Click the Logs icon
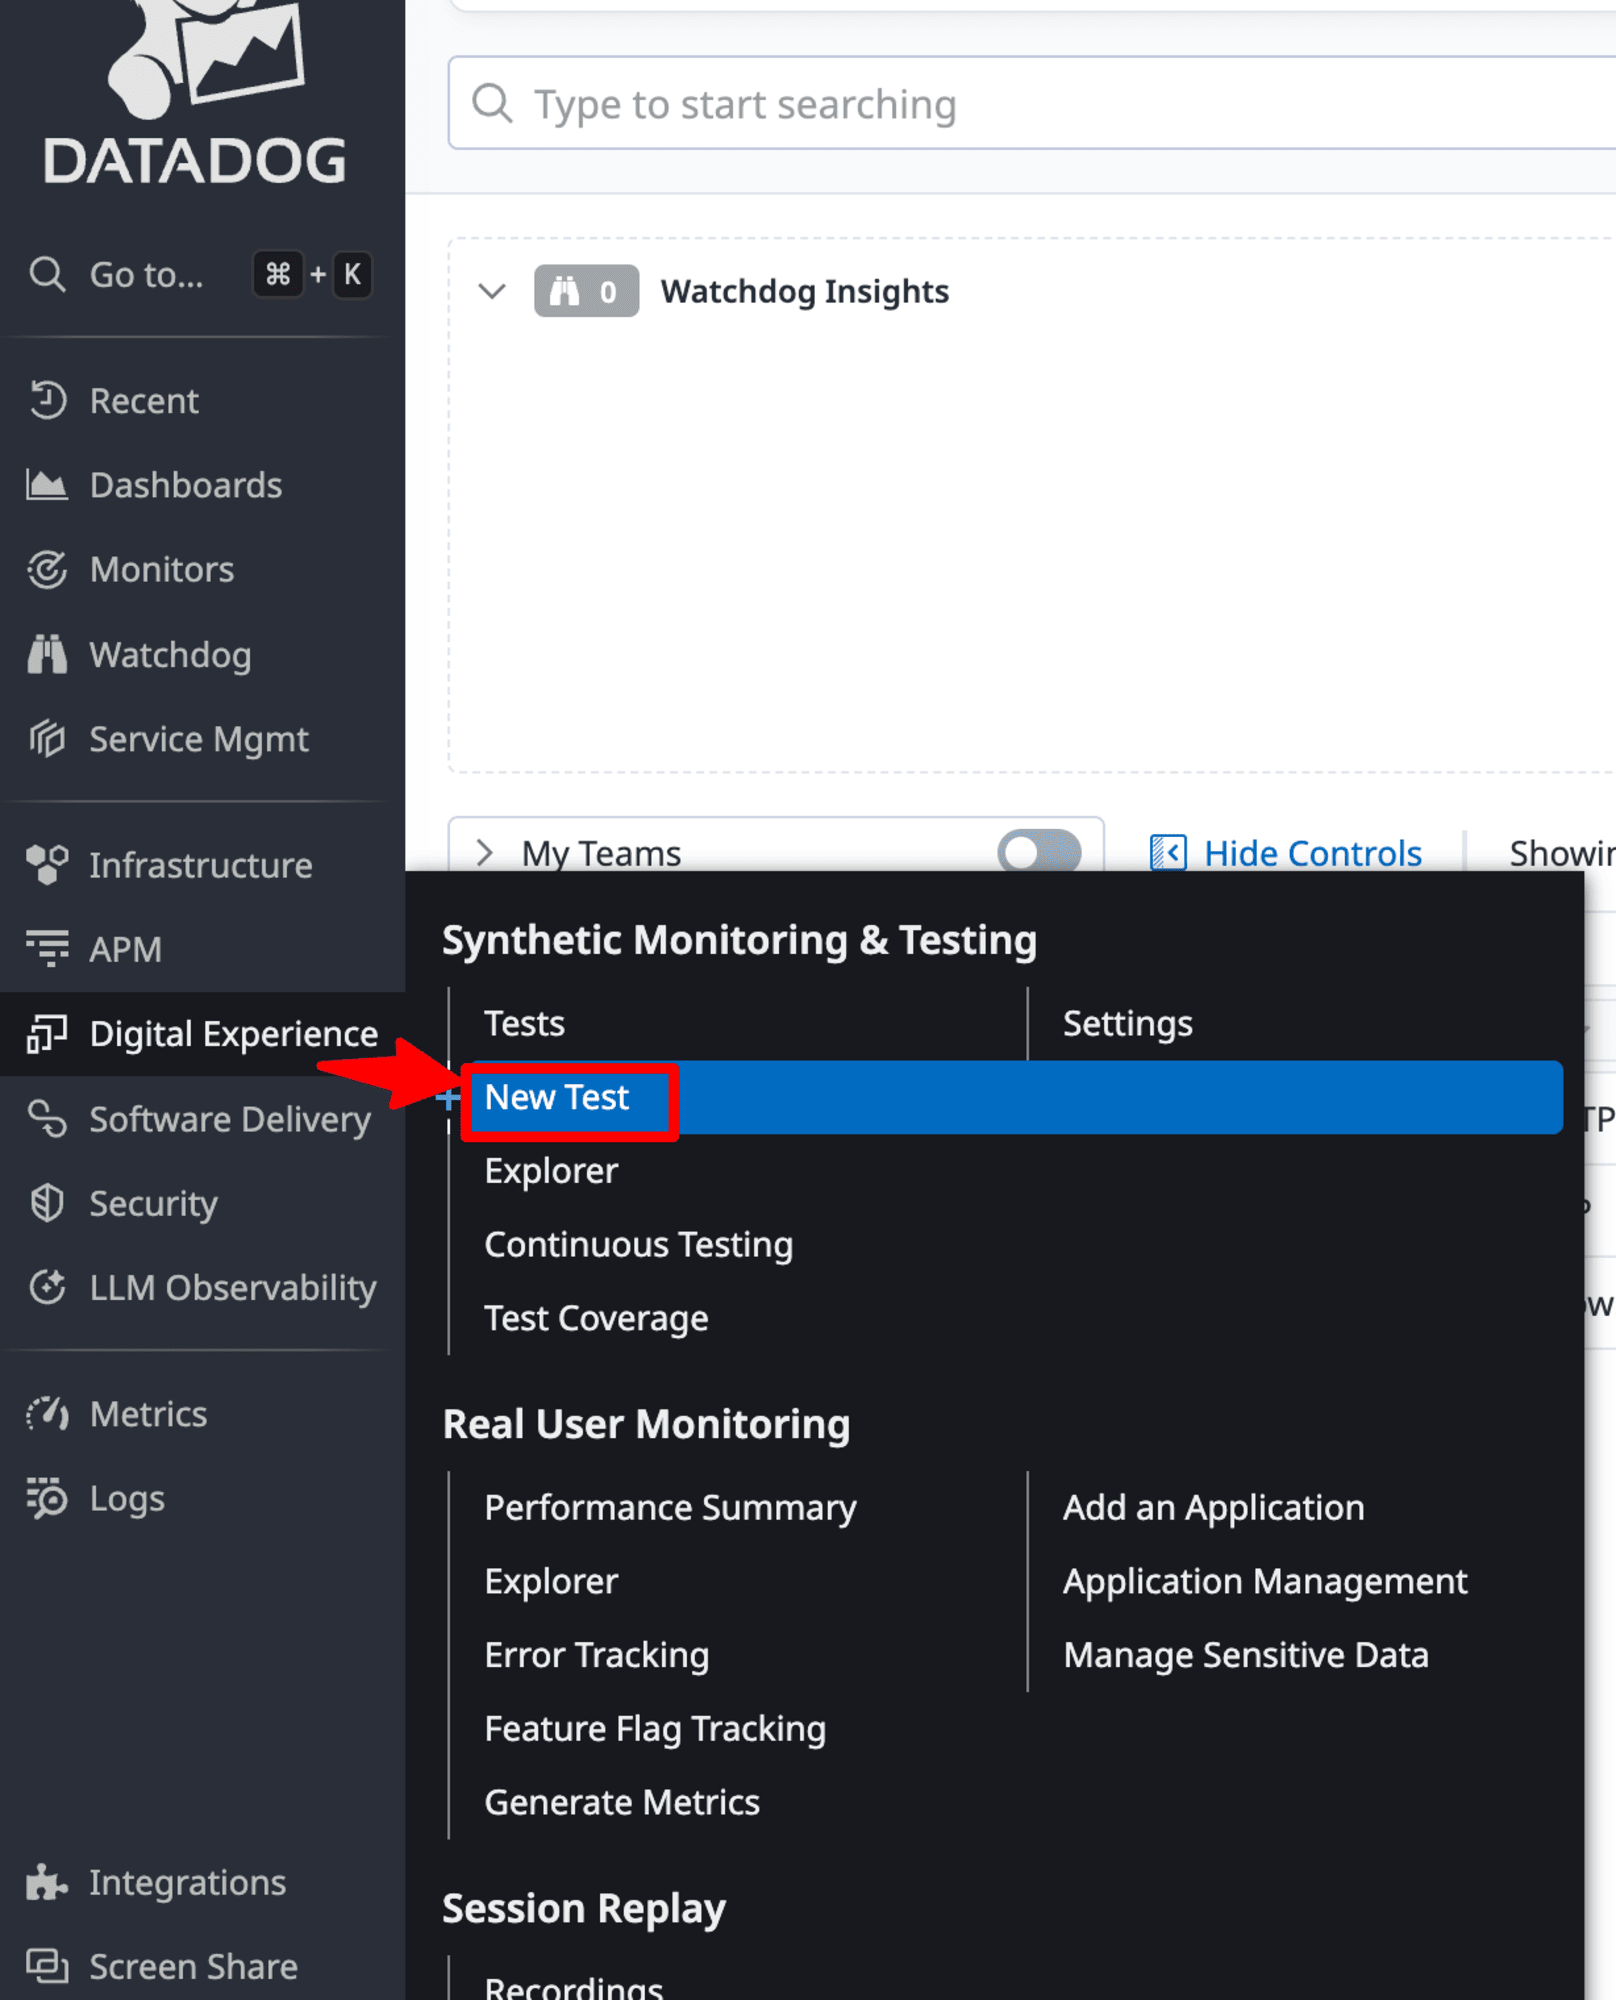Screen dimensions: 1616x2000 point(47,1498)
